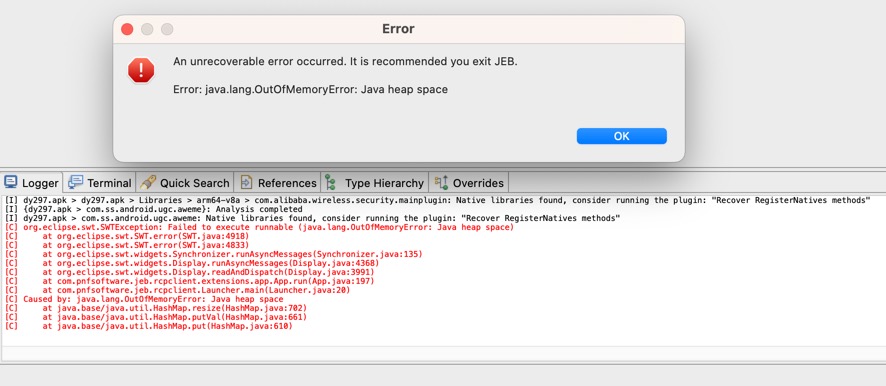The height and width of the screenshot is (386, 886).
Task: Click stack line HashMap.putVal(HashMap.java:661)
Action: pyautogui.click(x=155, y=318)
